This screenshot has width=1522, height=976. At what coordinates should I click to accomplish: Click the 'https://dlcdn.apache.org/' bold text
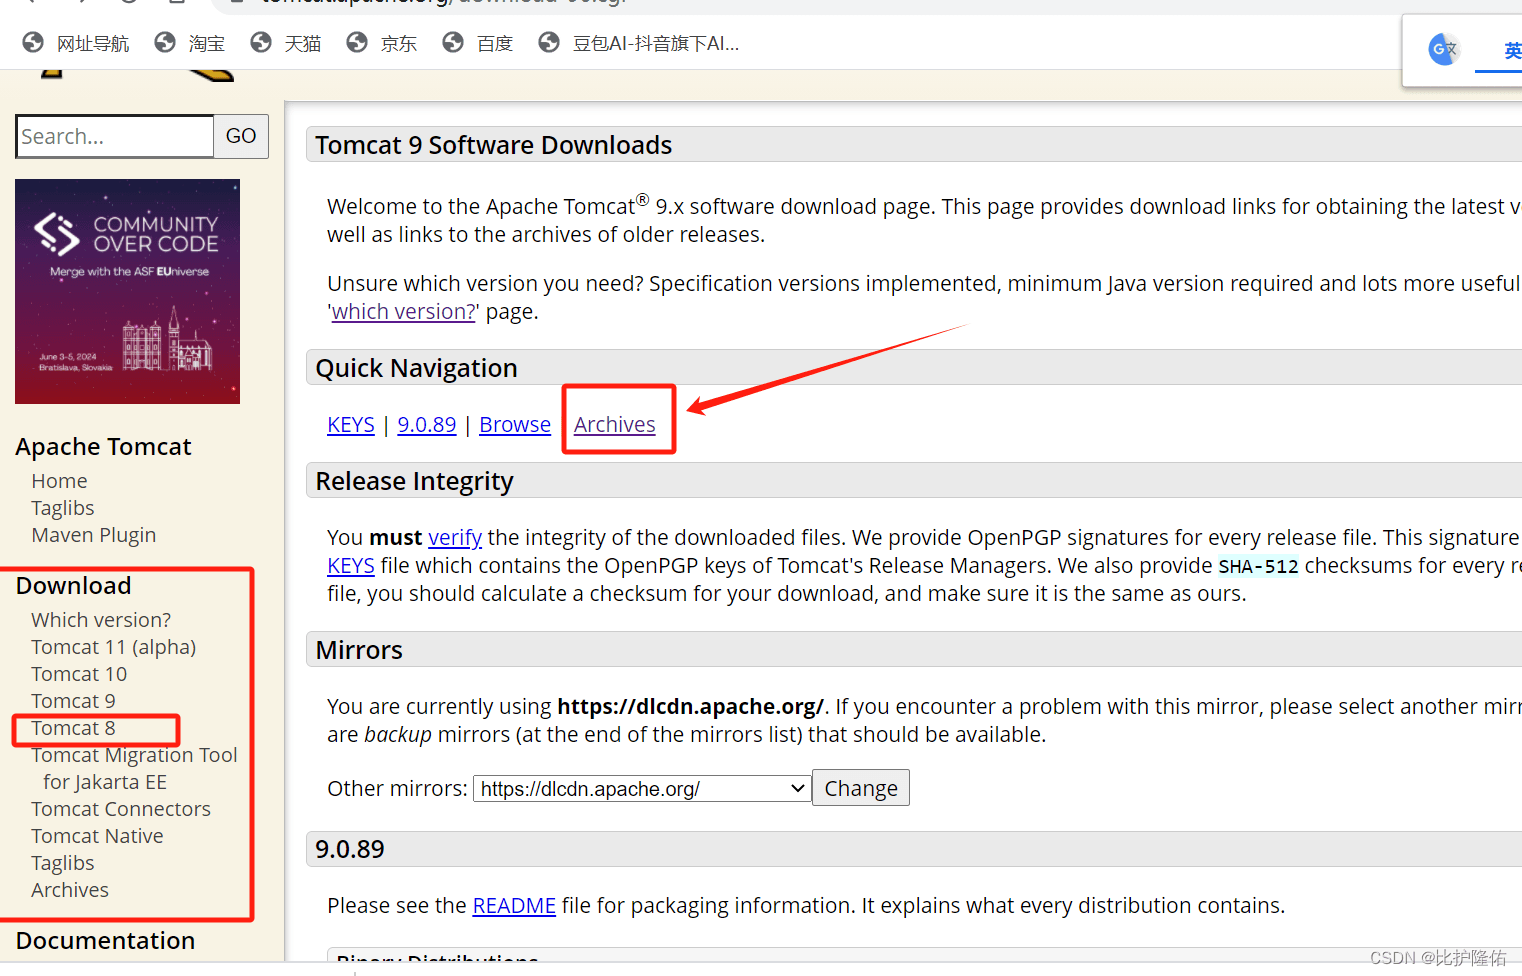coord(690,706)
